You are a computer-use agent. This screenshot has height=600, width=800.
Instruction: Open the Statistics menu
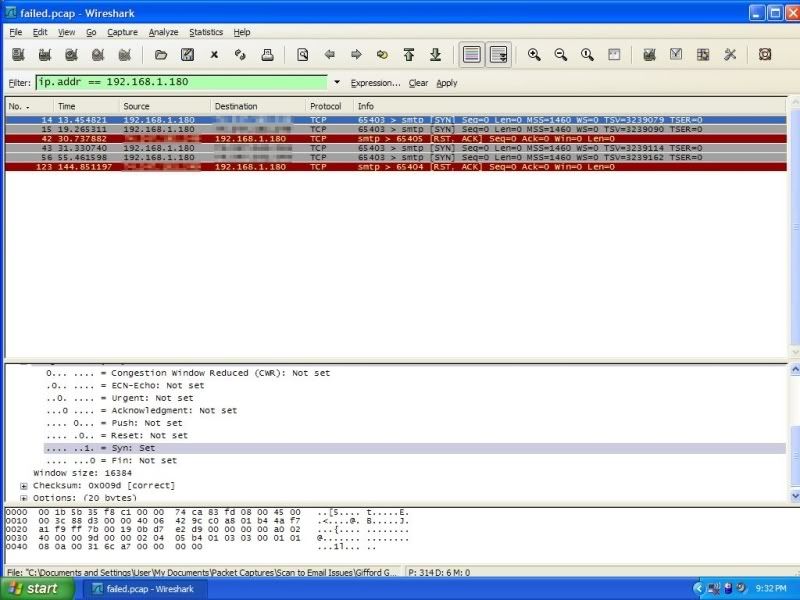click(206, 32)
